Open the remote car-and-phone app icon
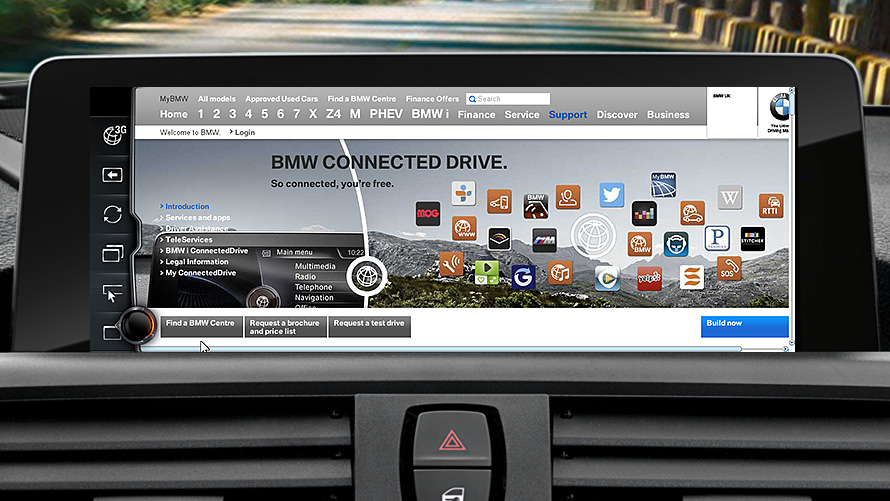The width and height of the screenshot is (890, 501). point(499,201)
